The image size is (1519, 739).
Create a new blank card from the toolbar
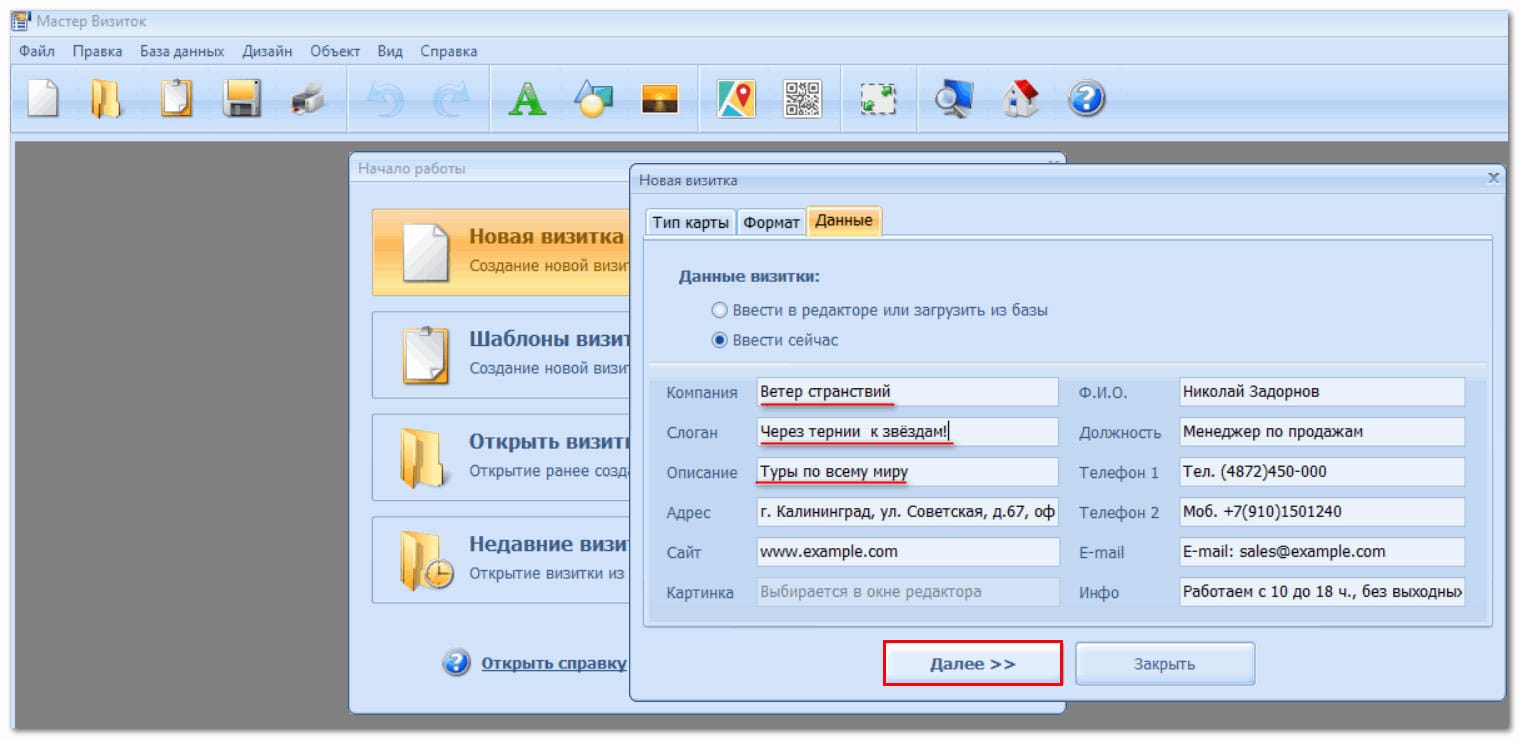pyautogui.click(x=43, y=98)
